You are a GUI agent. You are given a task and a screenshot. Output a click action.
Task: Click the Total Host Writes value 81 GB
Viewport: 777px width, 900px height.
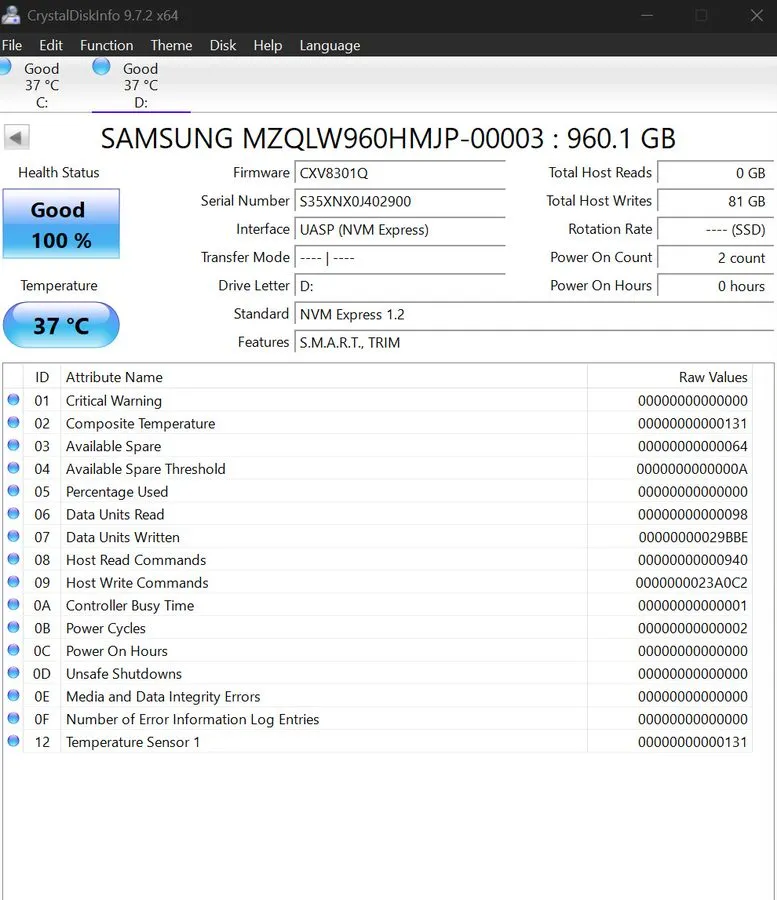(715, 201)
